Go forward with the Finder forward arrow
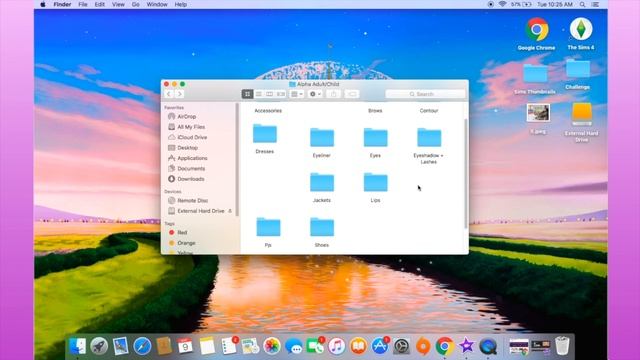Screen dimensions: 640x360 tap(179, 94)
